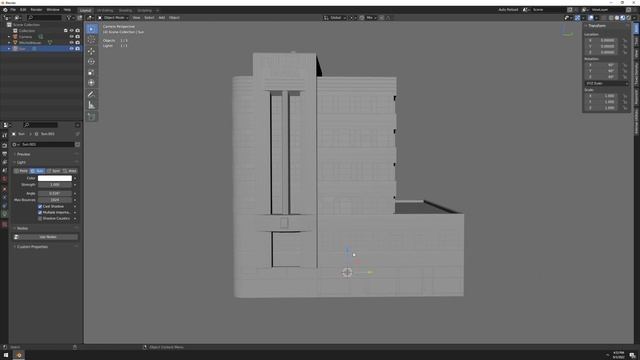Open the Render properties tab icon
Image resolution: width=640 pixels, height=360 pixels.
pyautogui.click(x=4, y=145)
